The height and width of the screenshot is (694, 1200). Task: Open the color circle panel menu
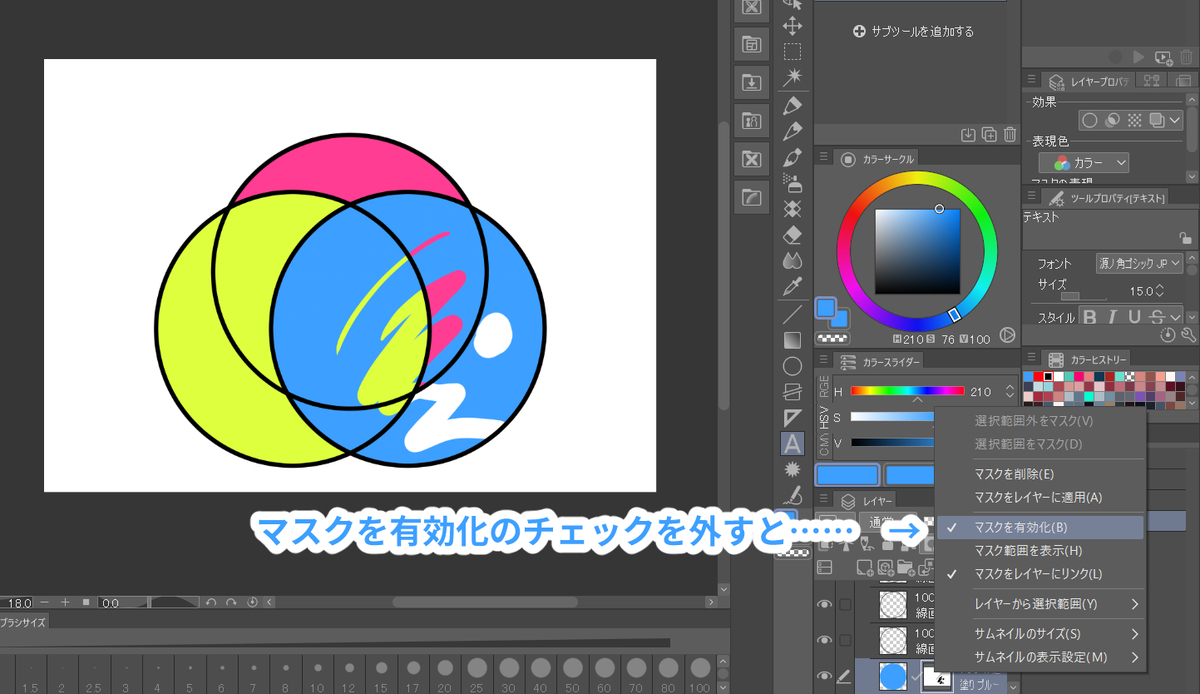tap(824, 158)
